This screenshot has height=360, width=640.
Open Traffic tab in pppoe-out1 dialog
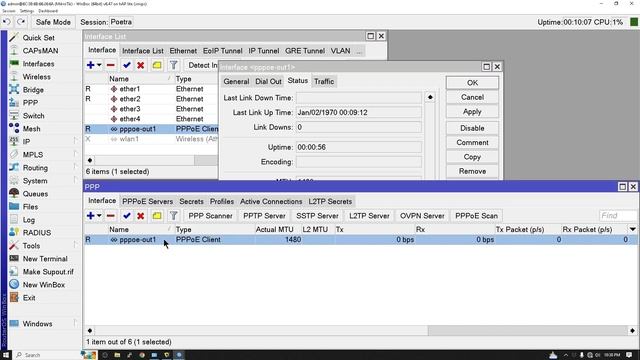pyautogui.click(x=324, y=81)
